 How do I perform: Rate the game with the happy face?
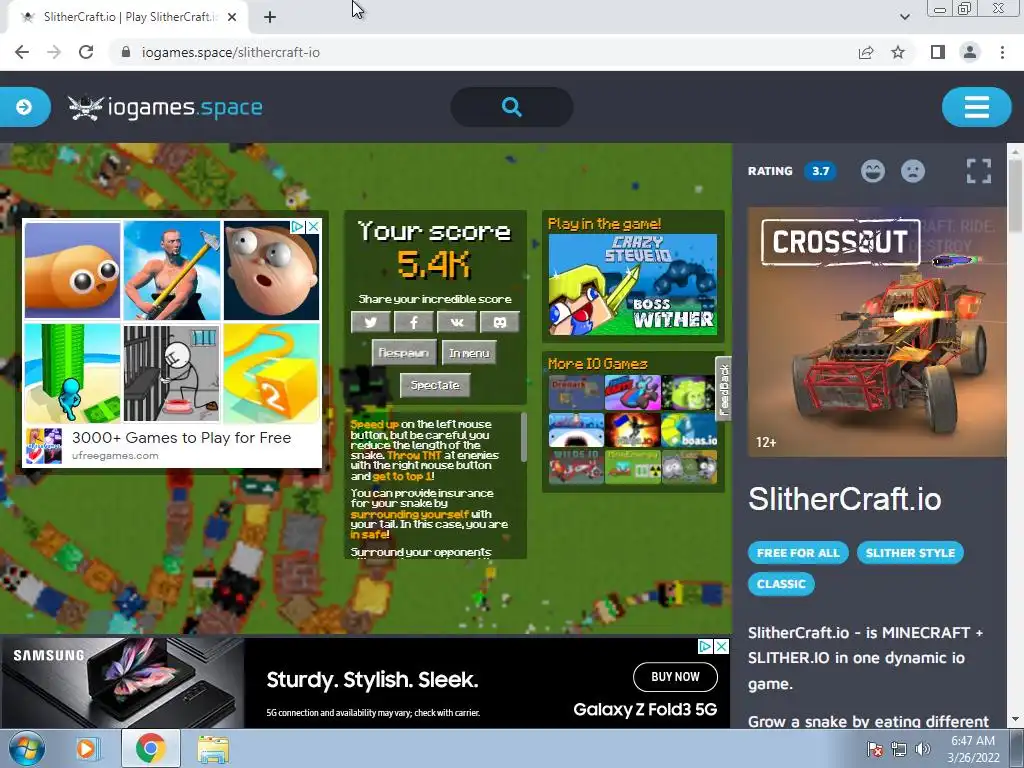(872, 171)
